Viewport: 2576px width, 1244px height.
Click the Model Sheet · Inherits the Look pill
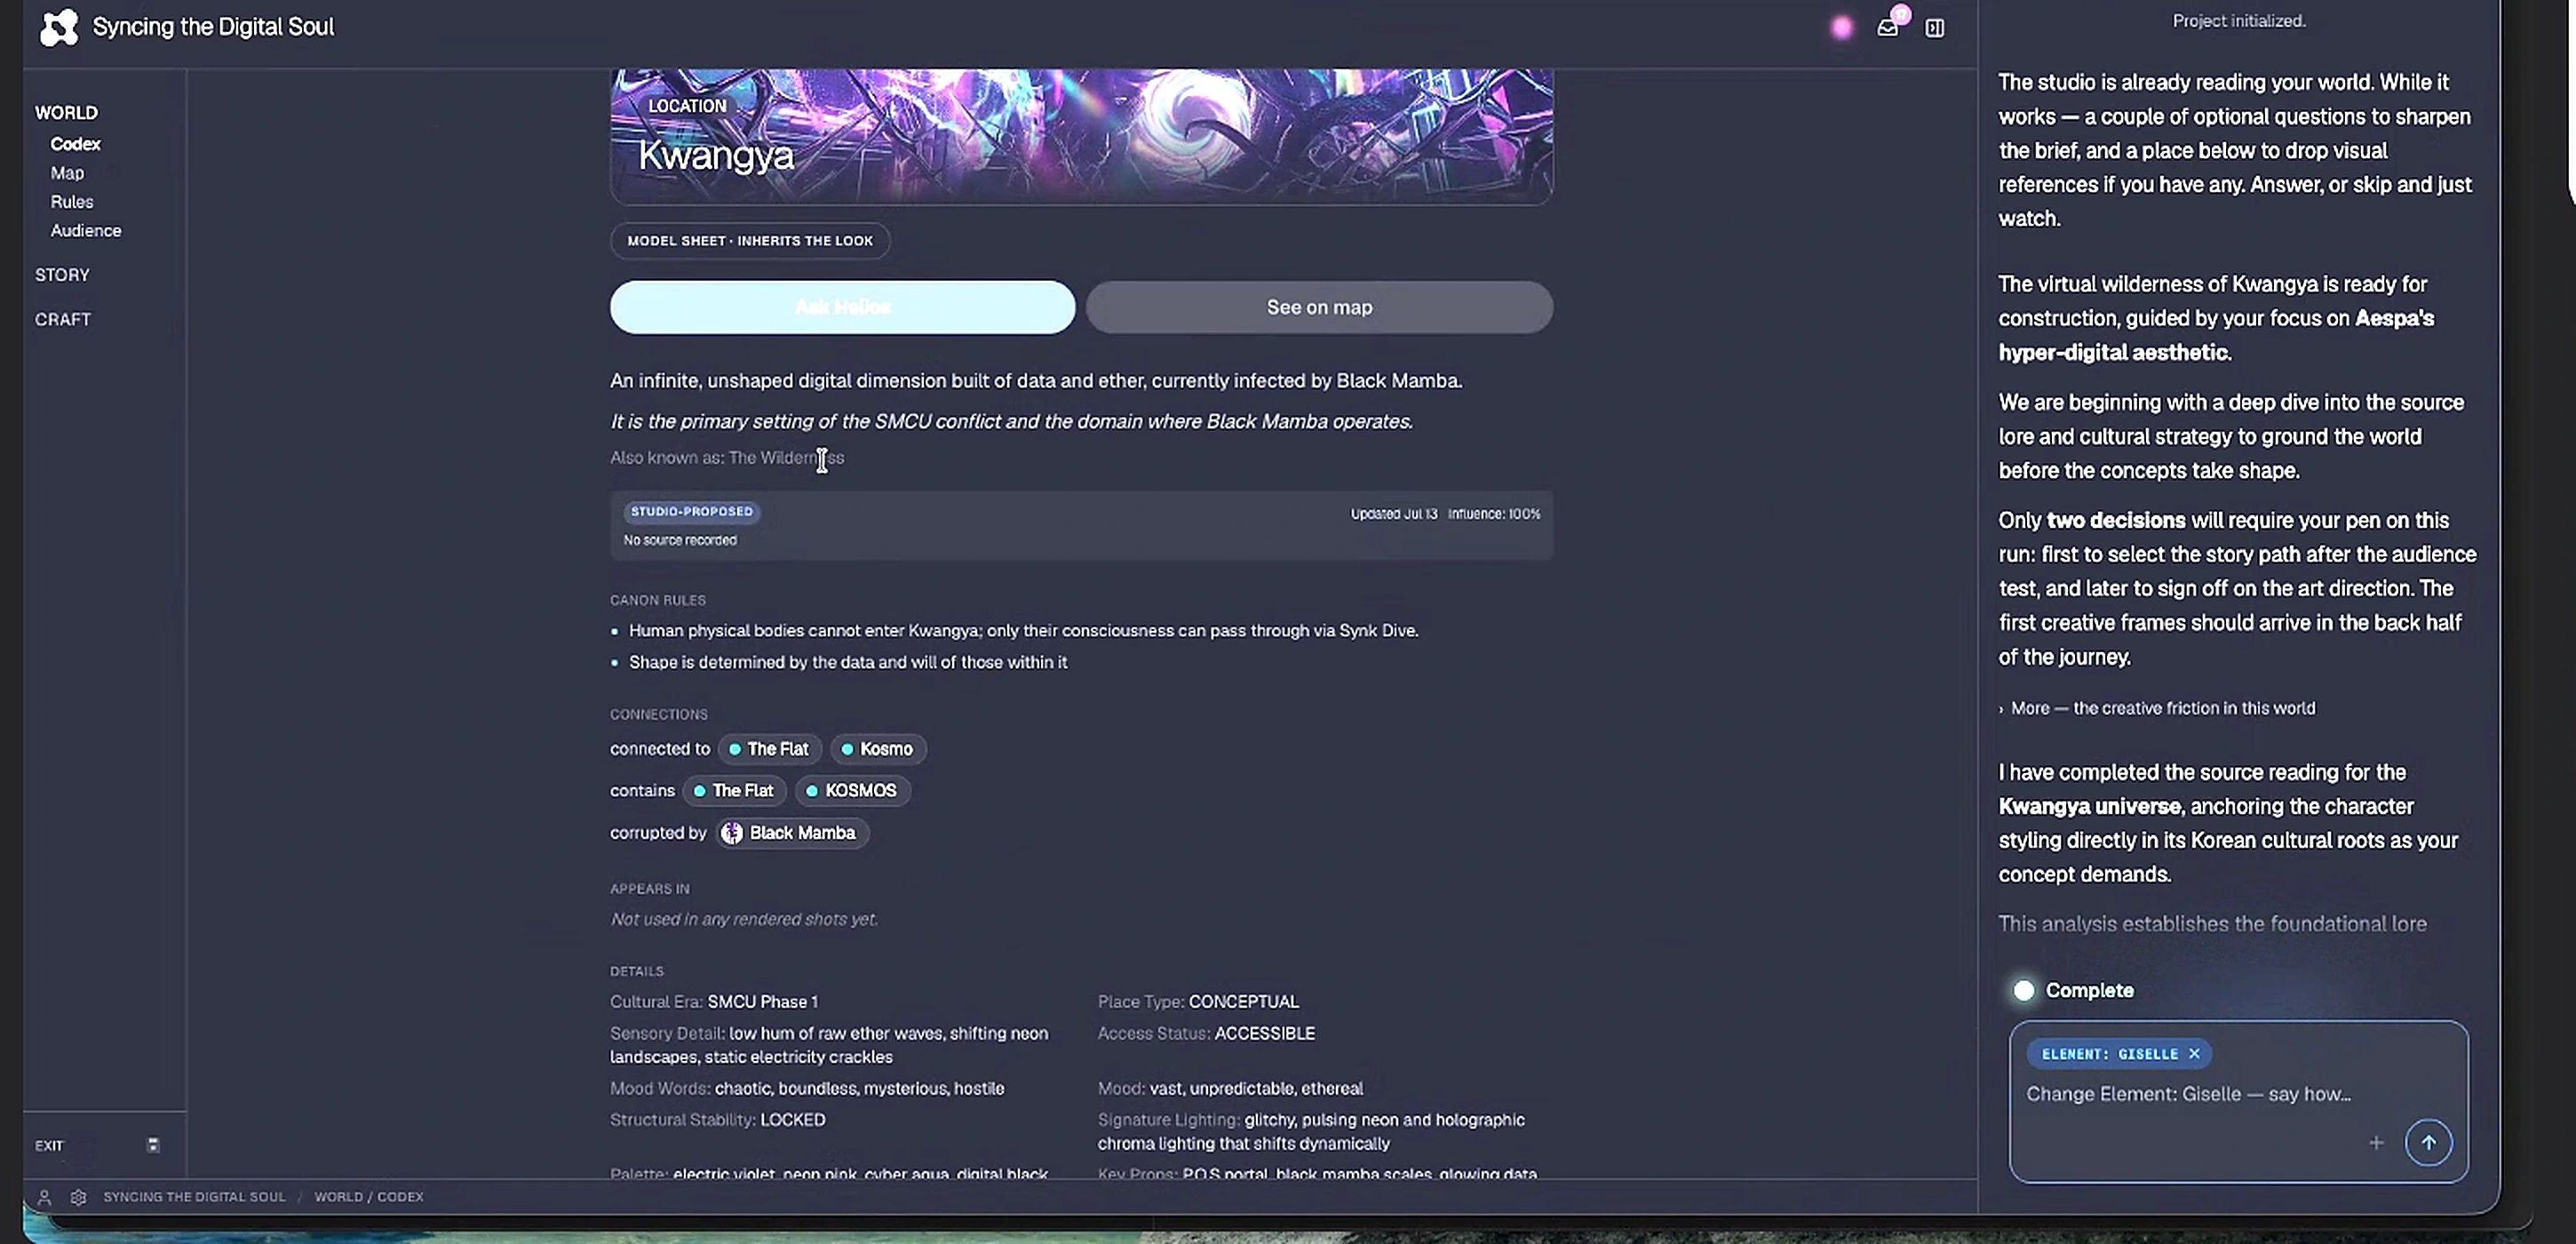(750, 241)
